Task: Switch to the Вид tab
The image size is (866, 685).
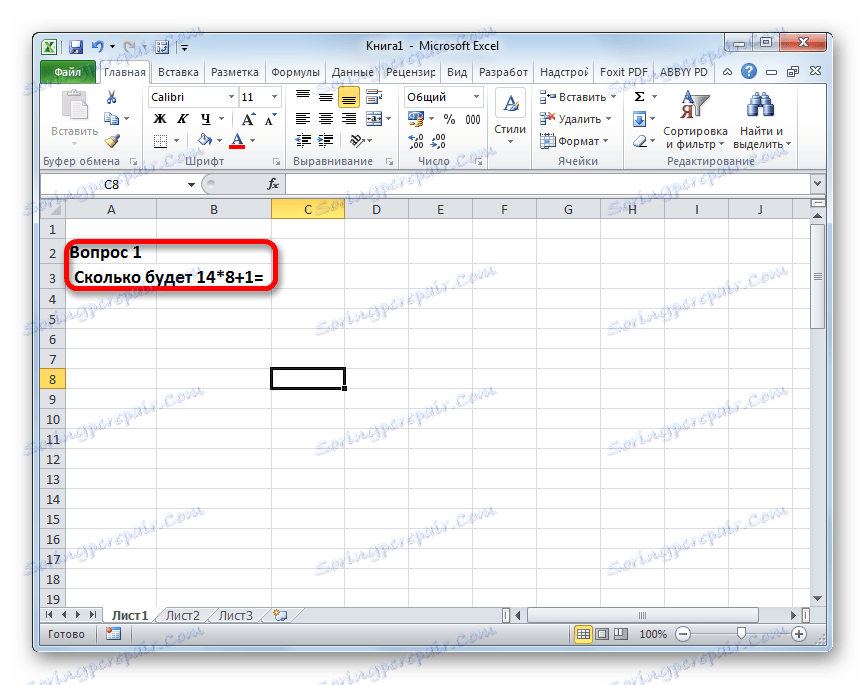Action: pyautogui.click(x=457, y=72)
